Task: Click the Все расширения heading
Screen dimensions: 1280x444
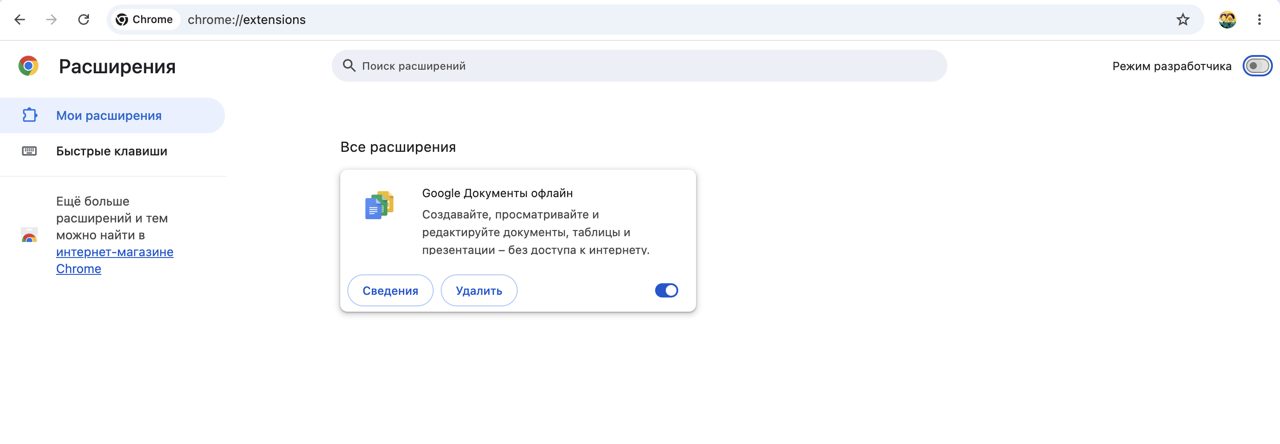Action: click(398, 147)
